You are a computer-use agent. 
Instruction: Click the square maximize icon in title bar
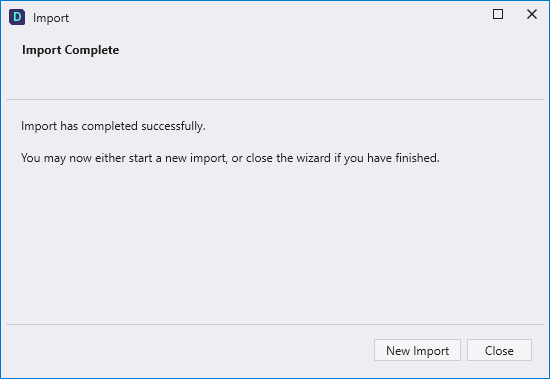[498, 14]
